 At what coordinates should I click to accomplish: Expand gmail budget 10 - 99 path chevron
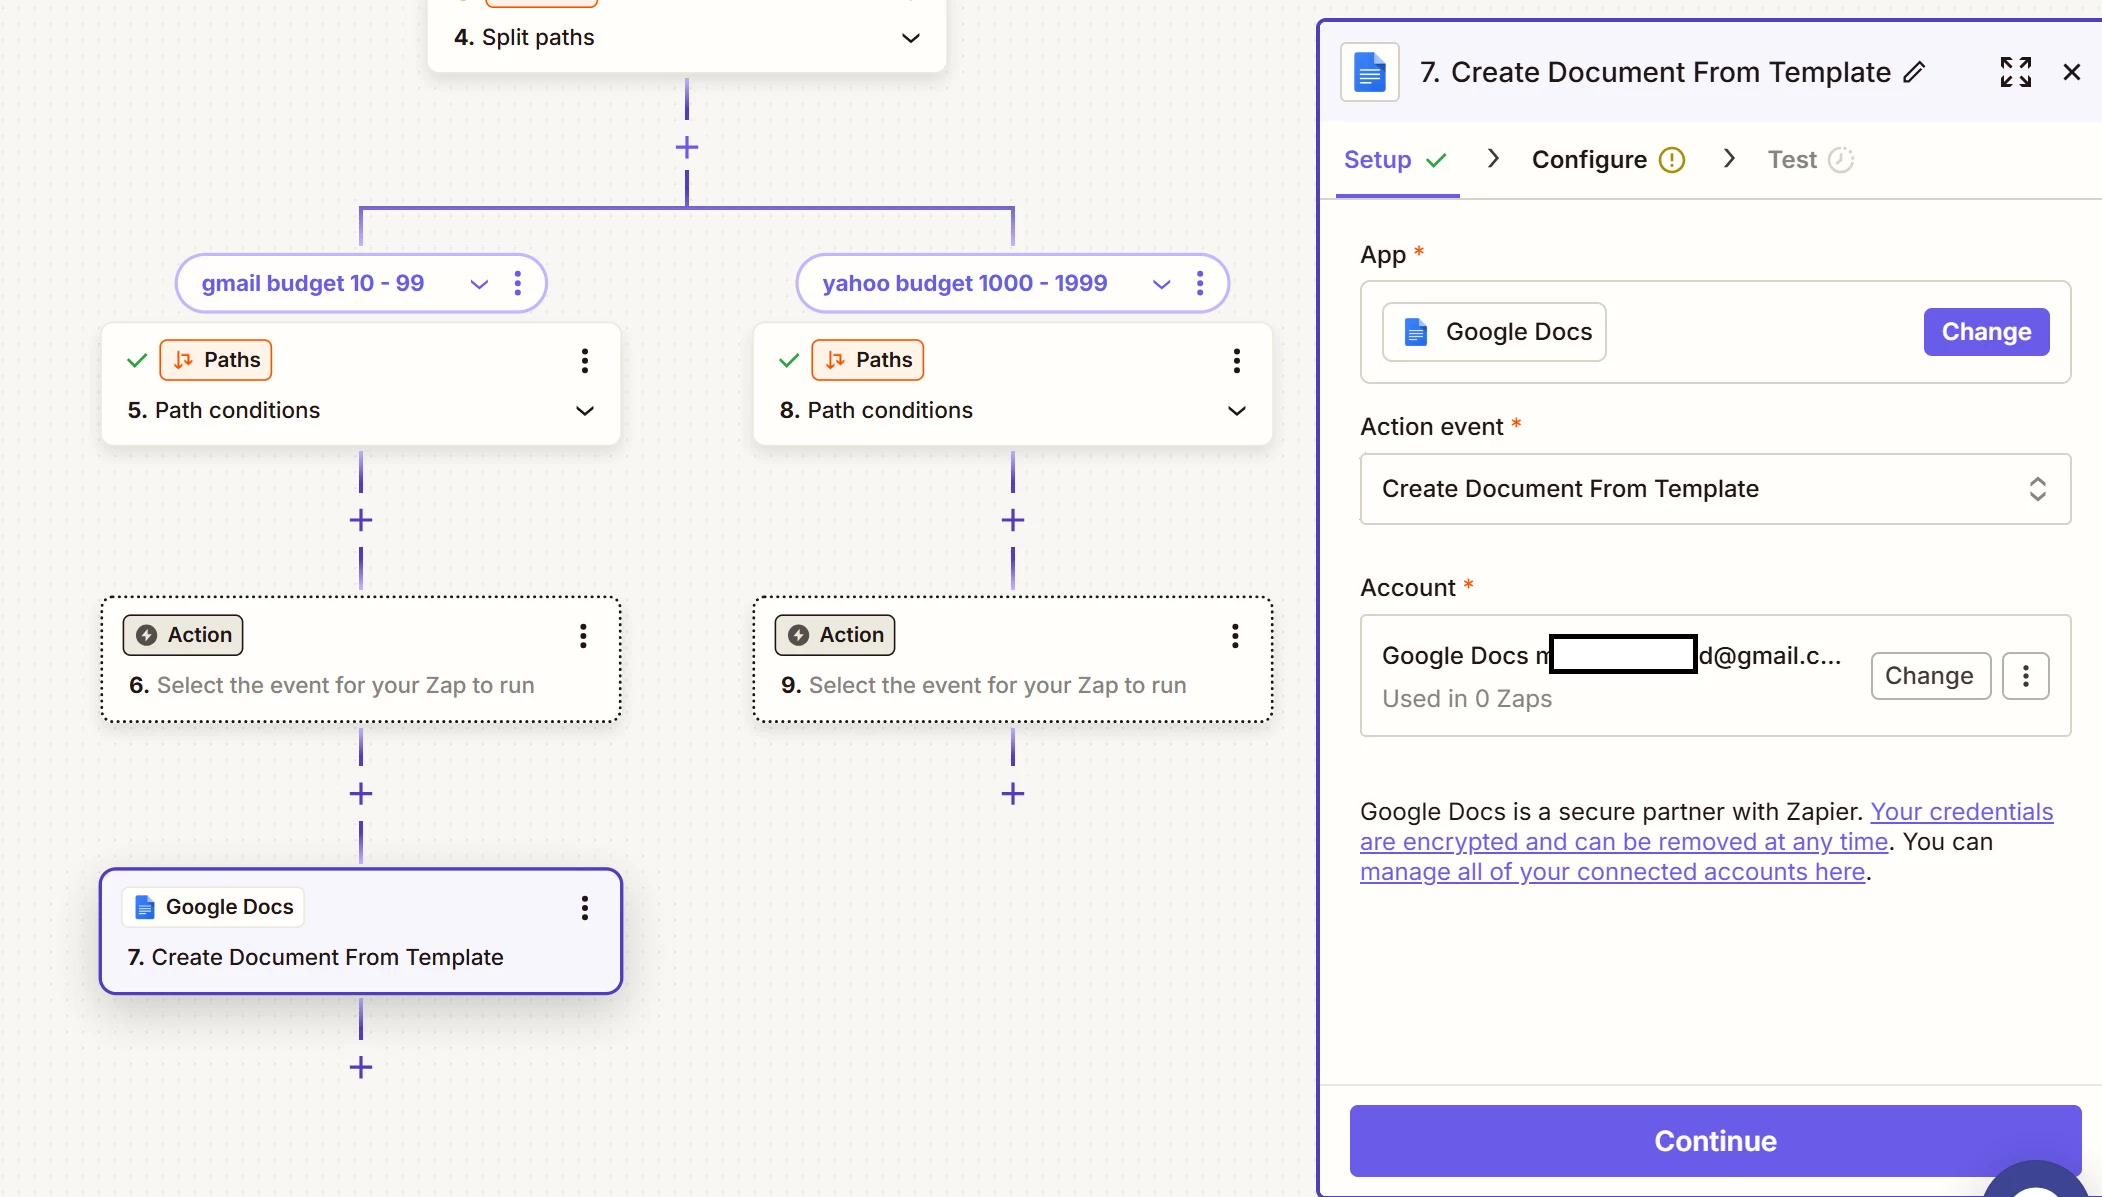(479, 284)
